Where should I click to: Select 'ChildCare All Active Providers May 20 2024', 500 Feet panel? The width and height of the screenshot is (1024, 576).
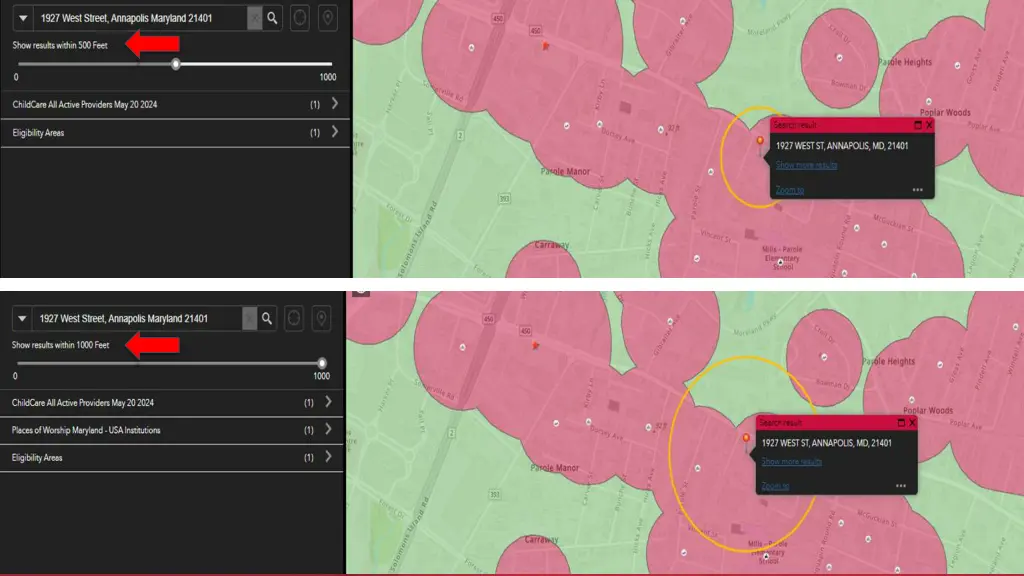tap(175, 104)
